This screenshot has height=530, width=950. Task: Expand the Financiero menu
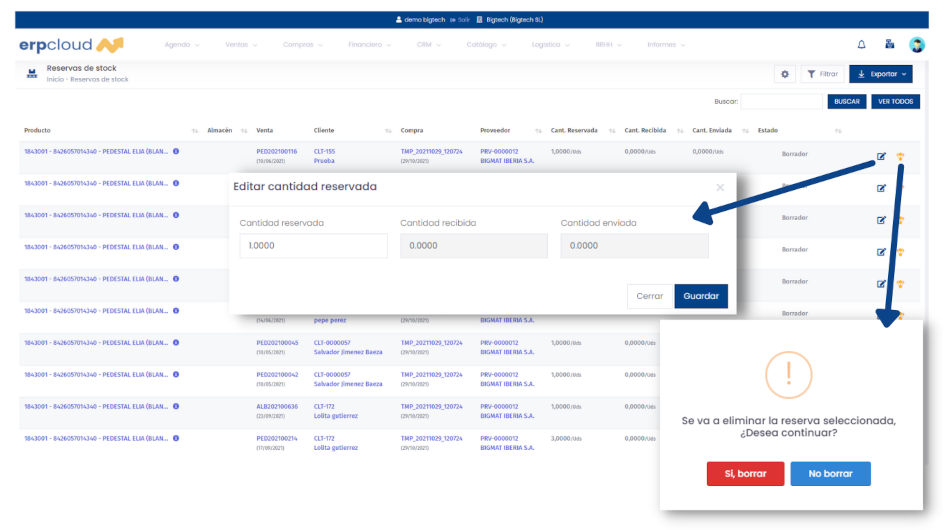370,45
